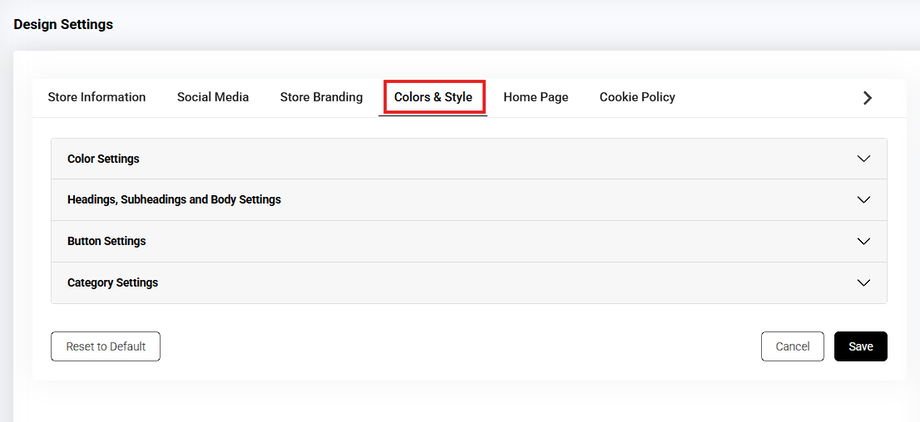920x422 pixels.
Task: Switch to the Social Media tab
Action: tap(213, 97)
